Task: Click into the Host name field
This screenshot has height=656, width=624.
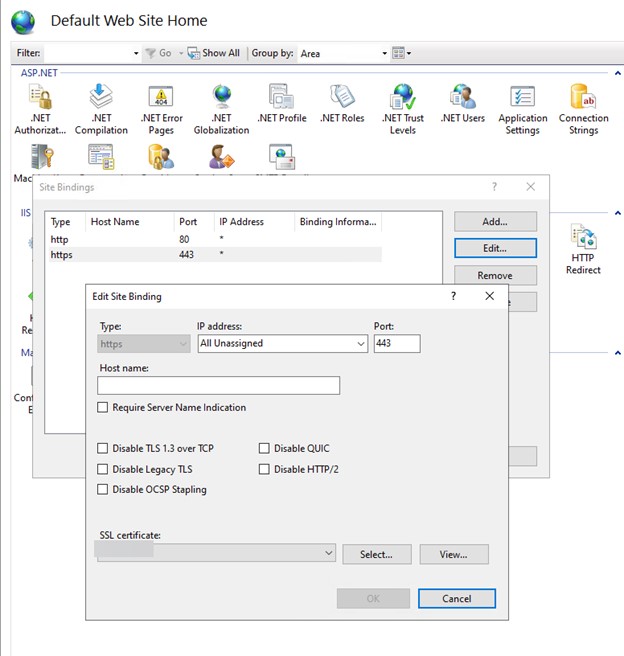Action: [218, 385]
